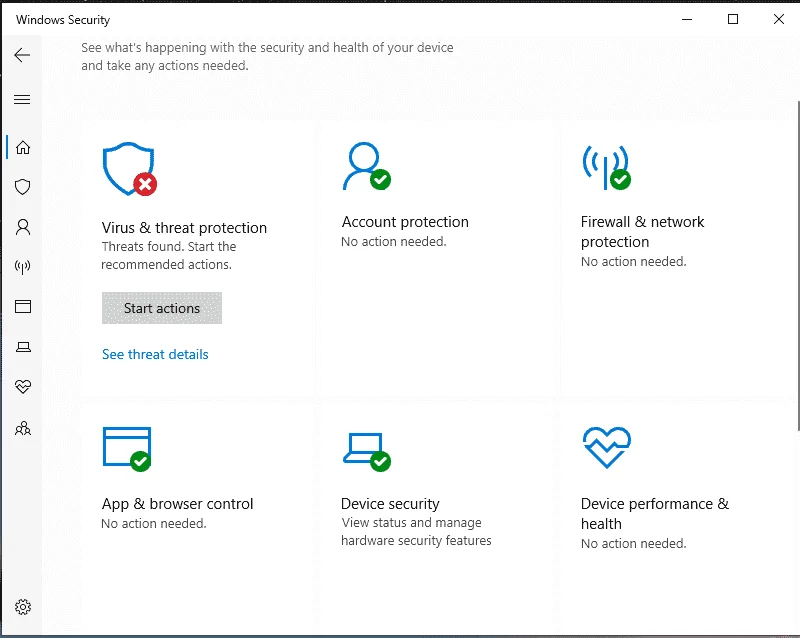Click 'No action needed.' under Device performance & health
Screen dimensions: 800x638
(x=634, y=544)
